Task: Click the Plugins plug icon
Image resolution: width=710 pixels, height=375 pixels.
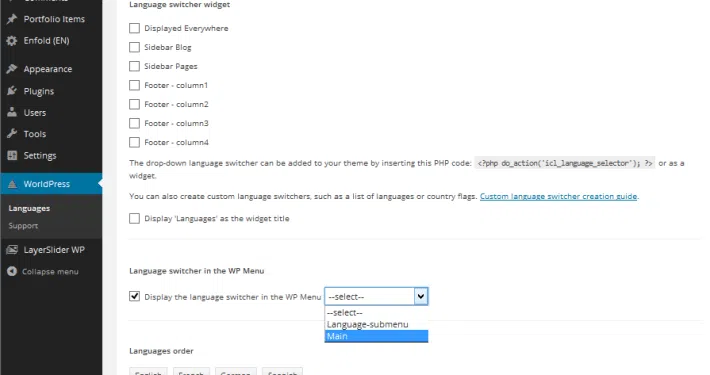Action: pos(12,91)
